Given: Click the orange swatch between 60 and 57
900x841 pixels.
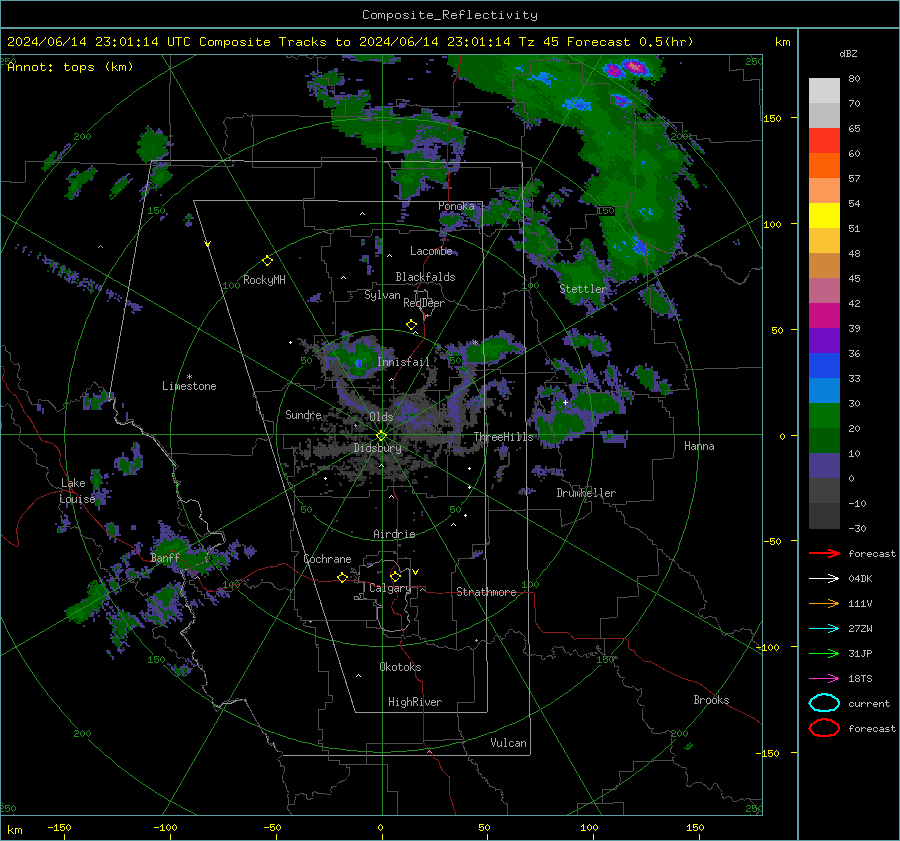Looking at the screenshot, I should pyautogui.click(x=824, y=165).
